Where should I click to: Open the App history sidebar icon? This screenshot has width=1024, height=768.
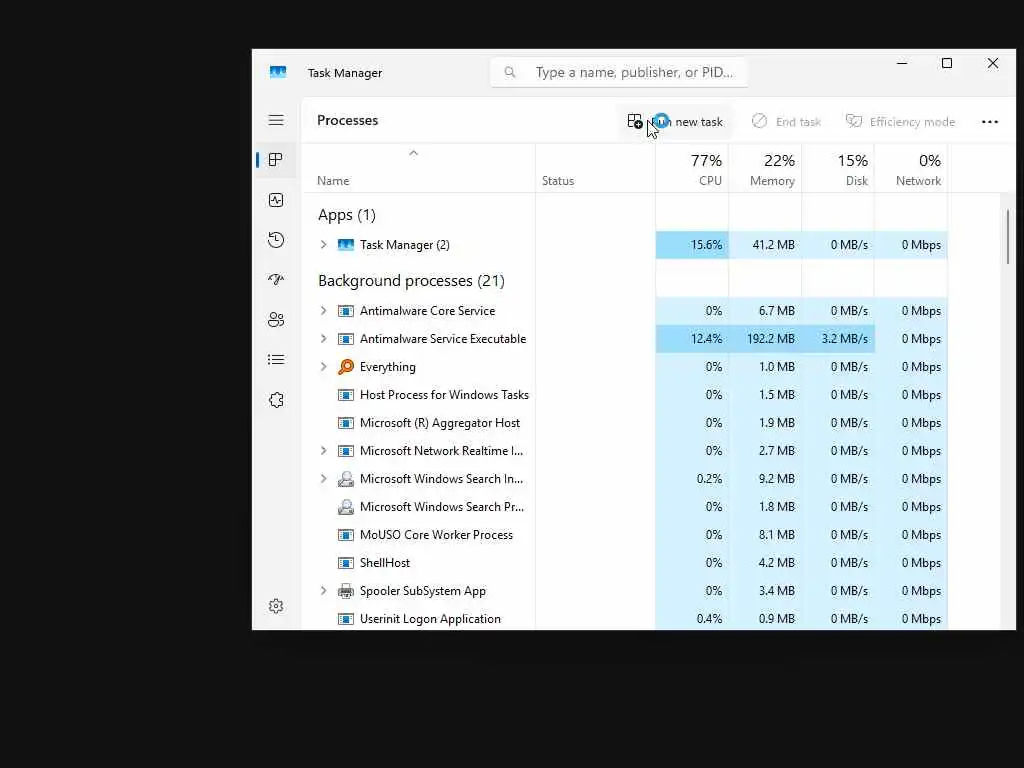click(x=276, y=240)
